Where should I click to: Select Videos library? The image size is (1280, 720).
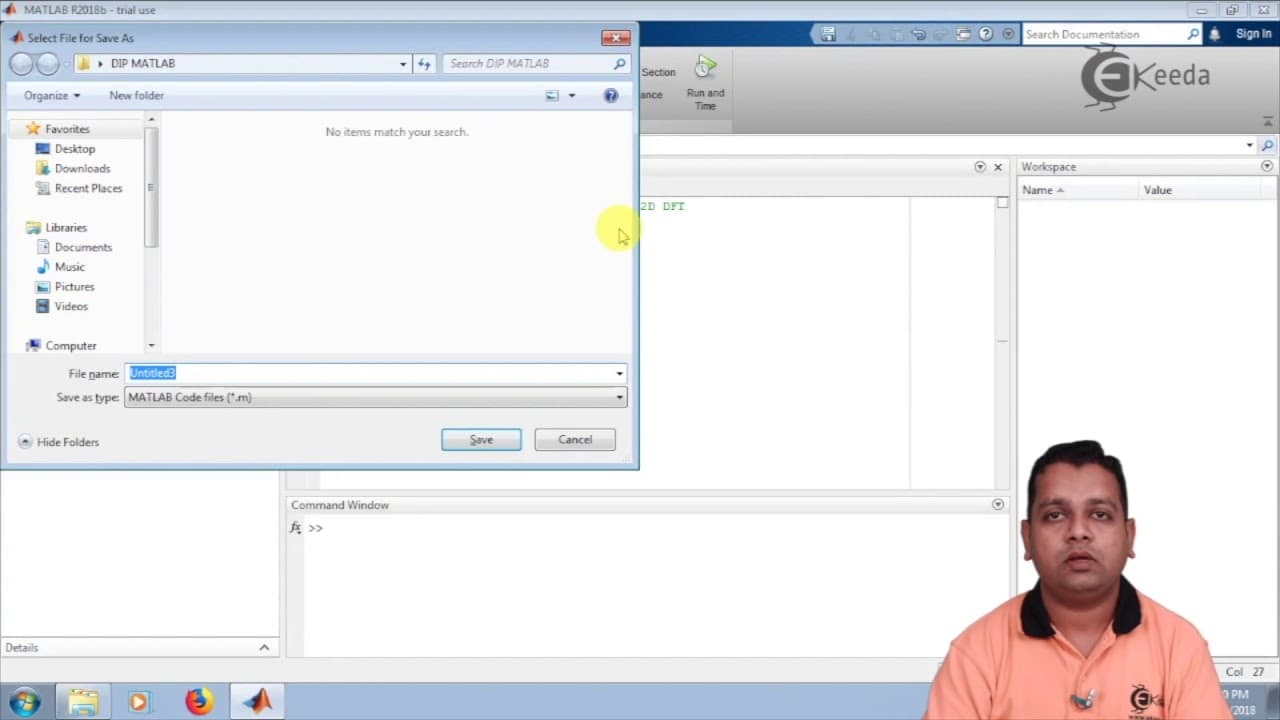(x=71, y=306)
